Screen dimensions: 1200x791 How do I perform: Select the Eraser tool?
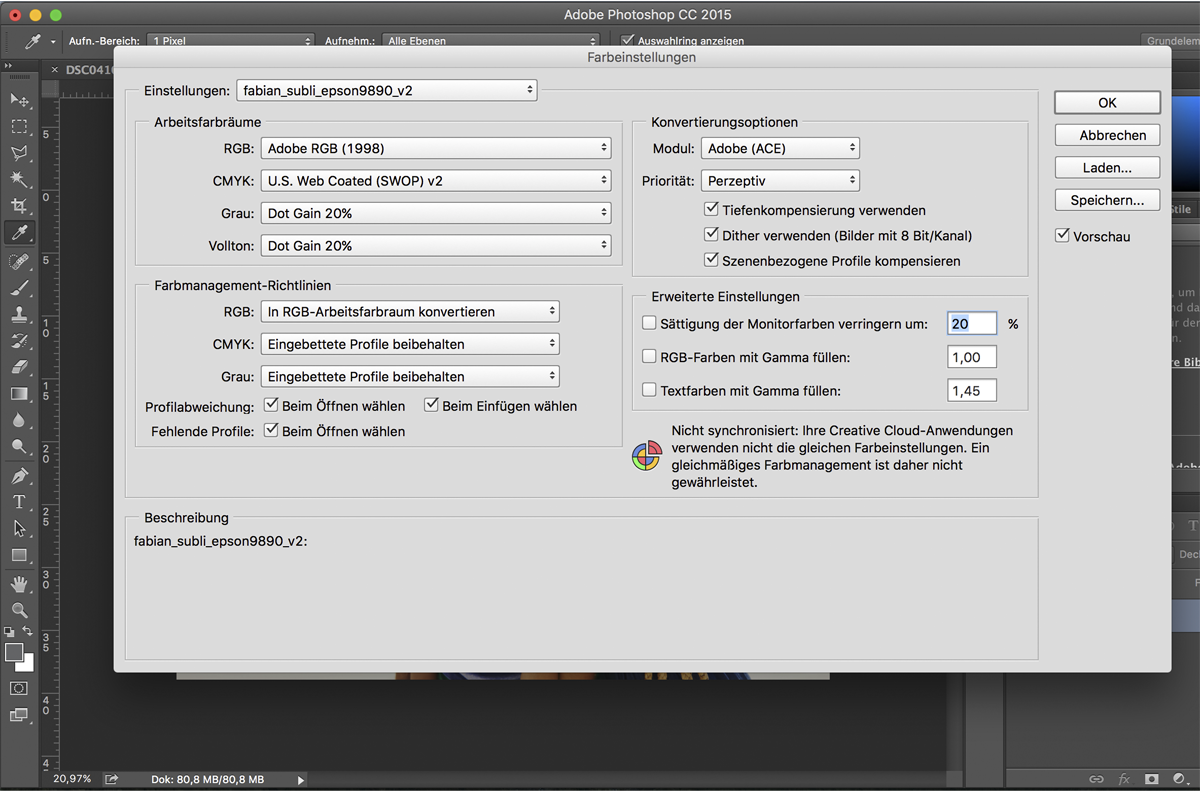19,367
